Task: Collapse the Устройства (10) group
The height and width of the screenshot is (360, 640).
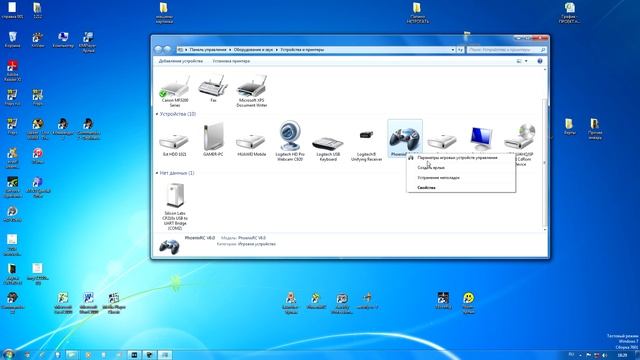Action: coord(157,114)
